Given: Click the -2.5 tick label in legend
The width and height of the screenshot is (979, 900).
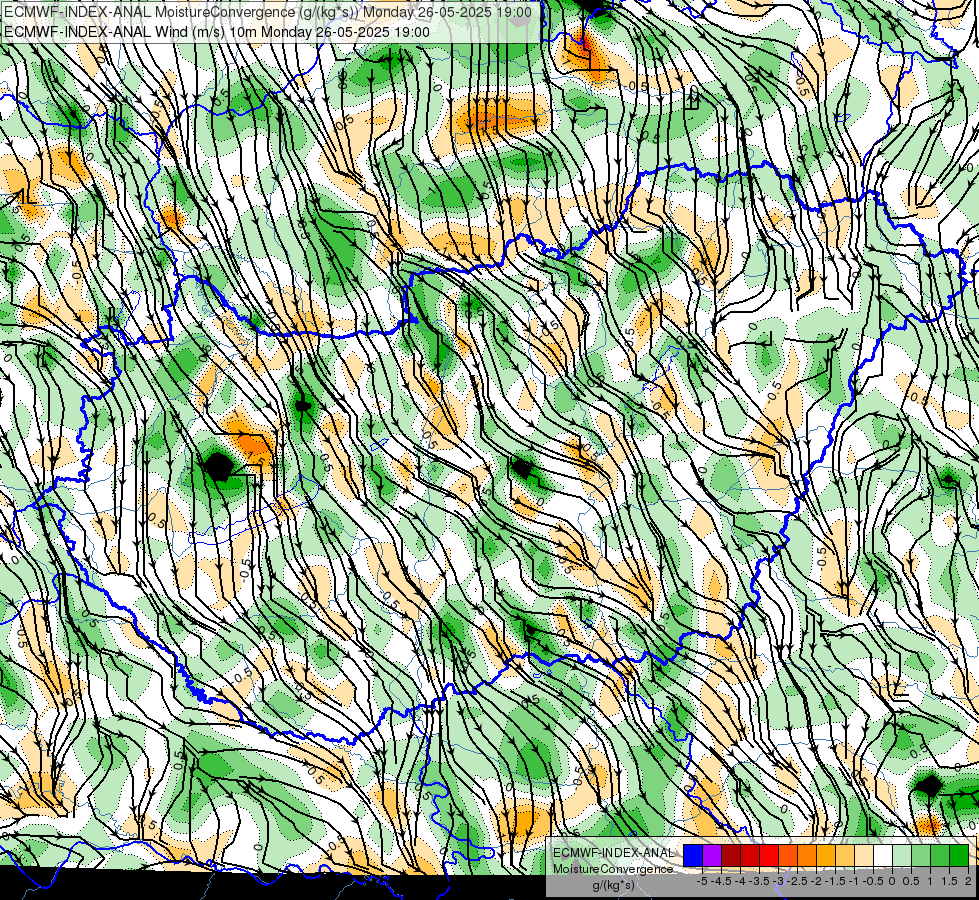Looking at the screenshot, I should [x=797, y=881].
